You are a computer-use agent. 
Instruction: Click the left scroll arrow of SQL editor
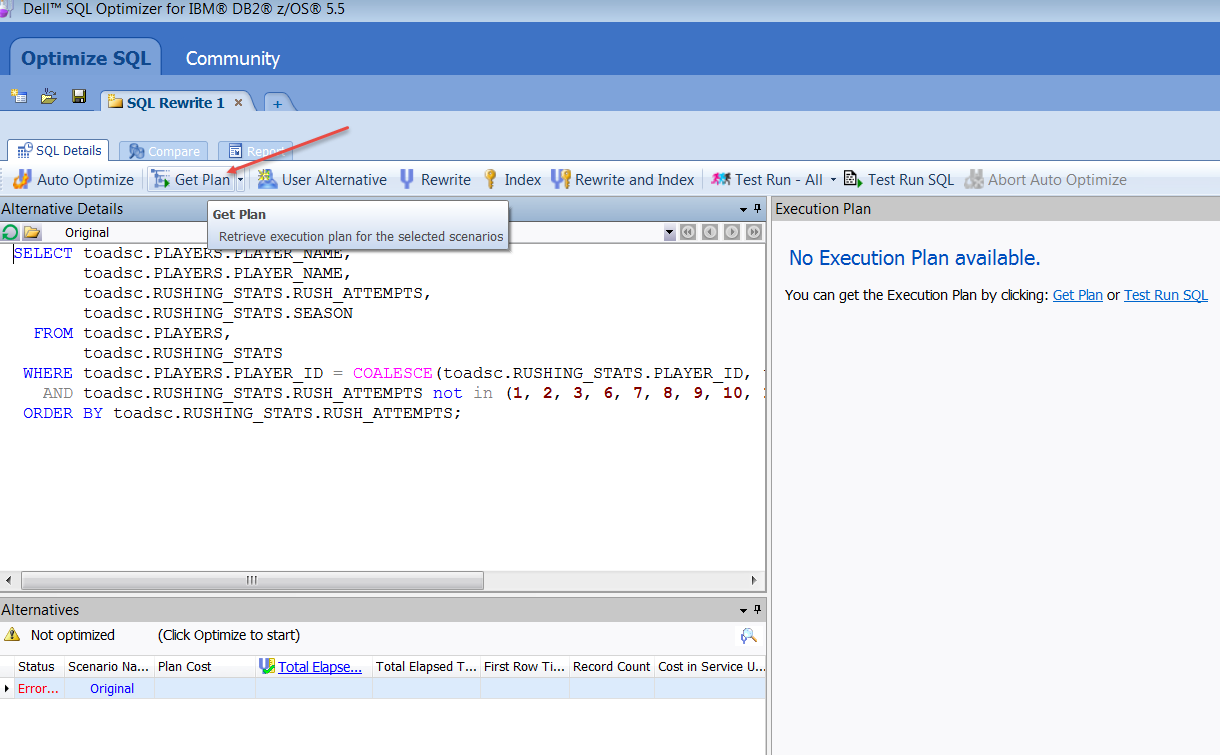coord(9,580)
